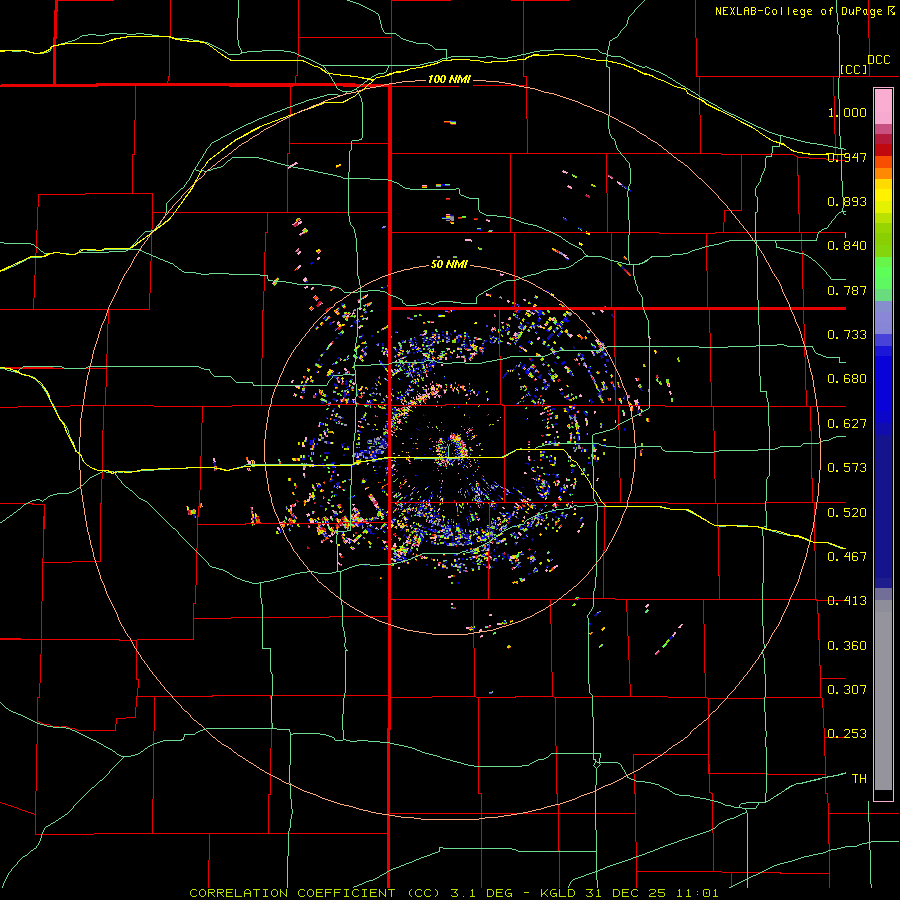Click the 50 NMI range ring label
900x900 pixels.
[449, 265]
